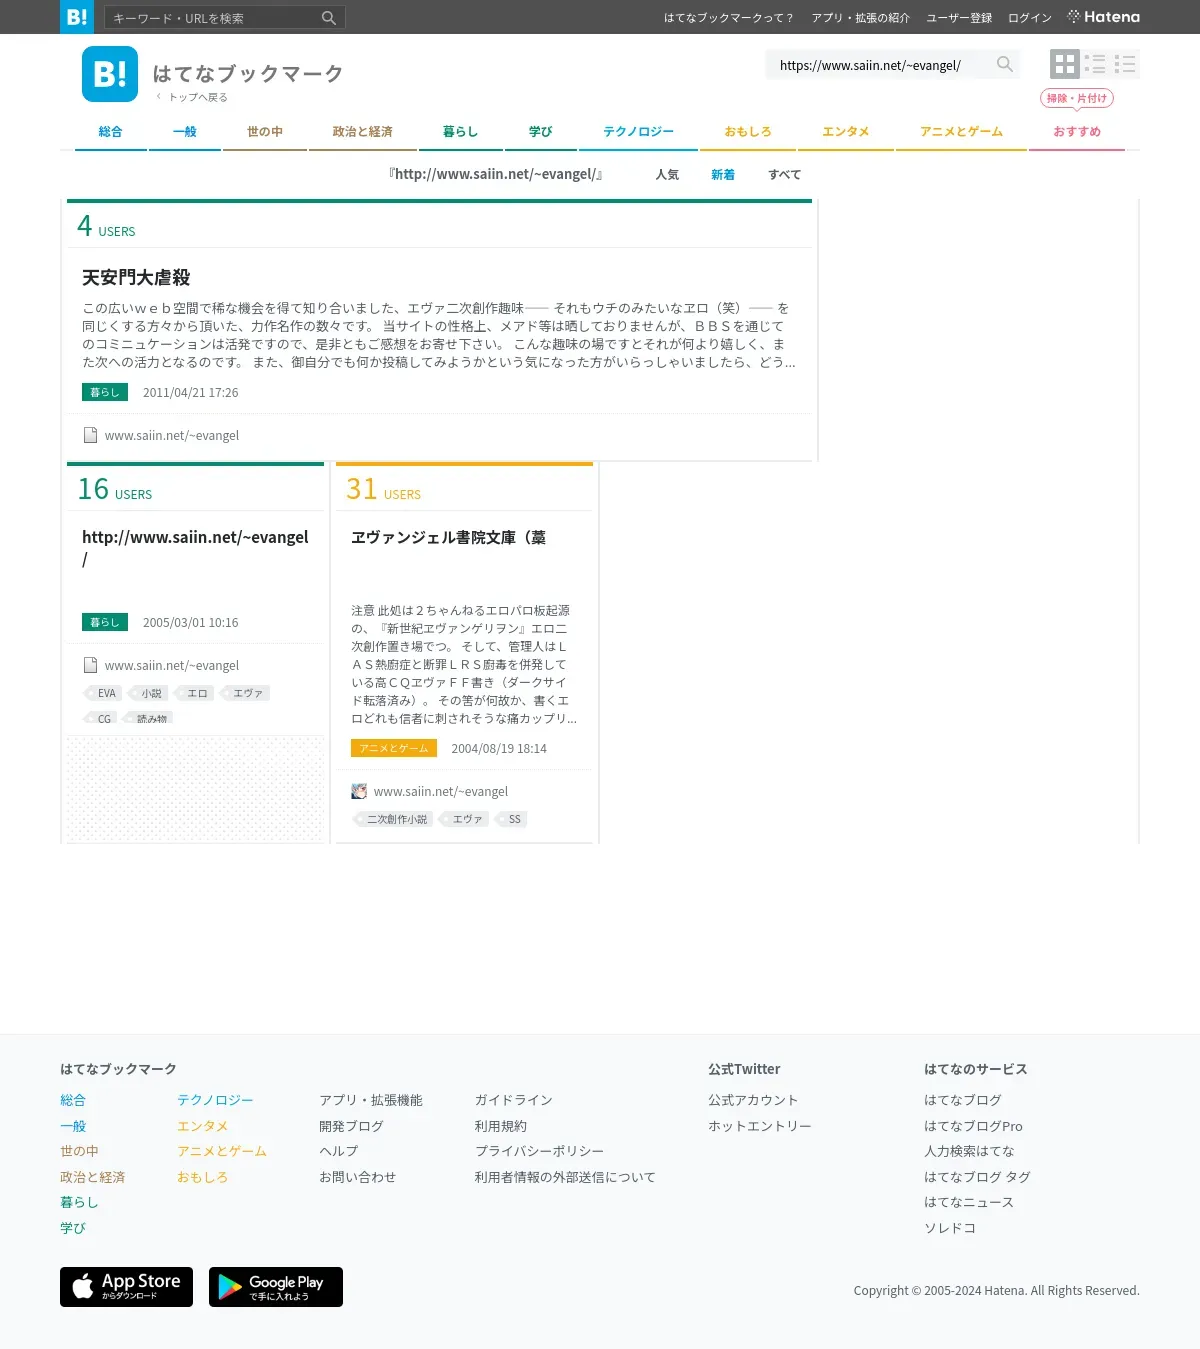The image size is (1200, 1349).
Task: Open the 政治と経済 category tab
Action: pos(362,132)
